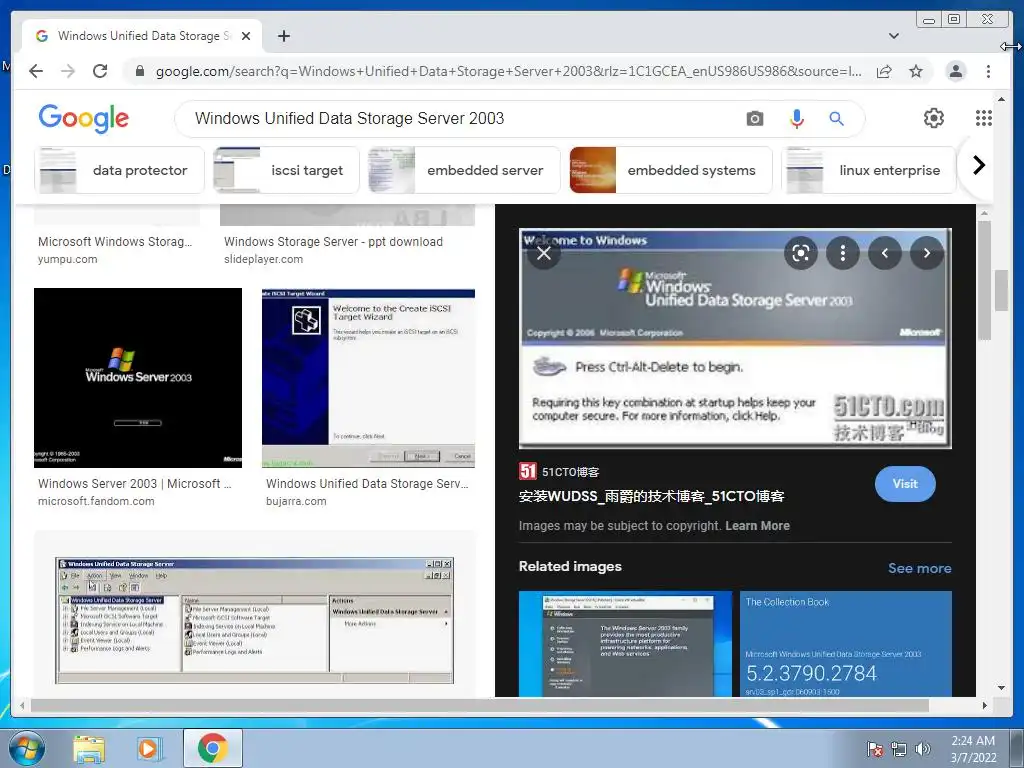The width and height of the screenshot is (1024, 768).
Task: Open "Microsoft Windows Storag..." result title
Action: pyautogui.click(x=115, y=242)
